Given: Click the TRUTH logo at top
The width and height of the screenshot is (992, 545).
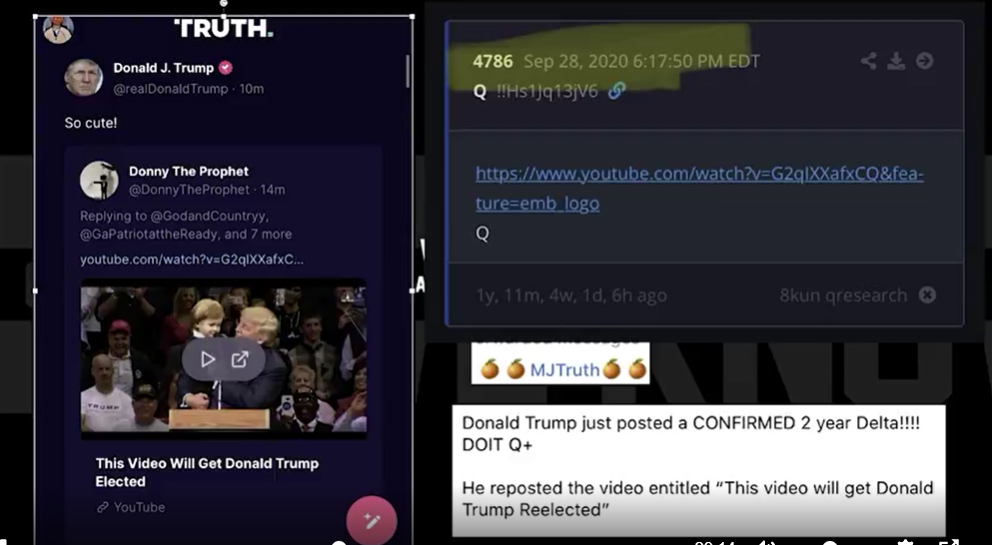Looking at the screenshot, I should pyautogui.click(x=223, y=28).
